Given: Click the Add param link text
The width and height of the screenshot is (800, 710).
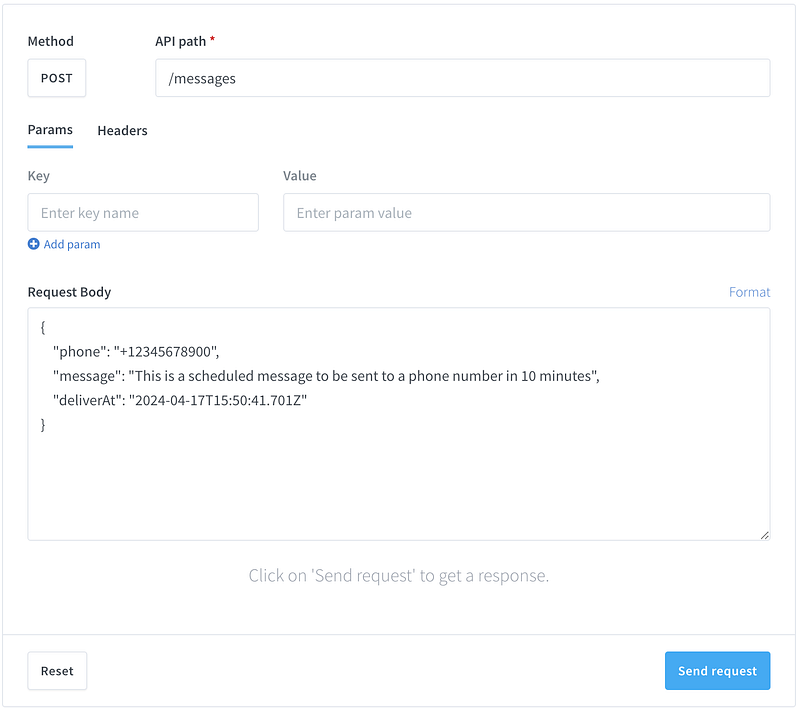Looking at the screenshot, I should (x=72, y=244).
